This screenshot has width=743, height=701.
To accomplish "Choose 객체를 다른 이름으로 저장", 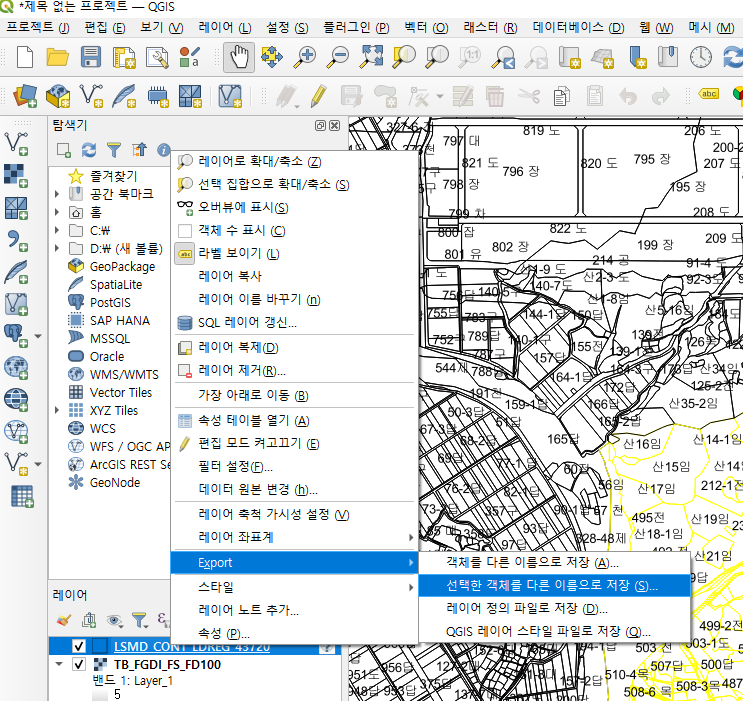I will tap(554, 563).
